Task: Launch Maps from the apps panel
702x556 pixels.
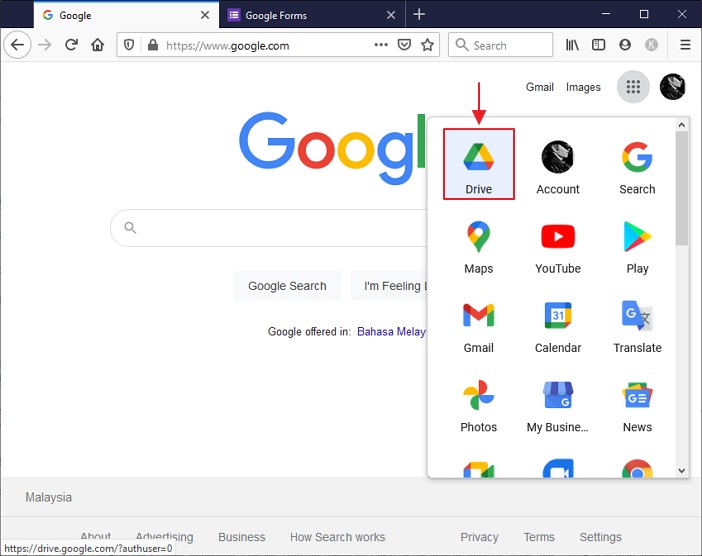Action: [479, 247]
